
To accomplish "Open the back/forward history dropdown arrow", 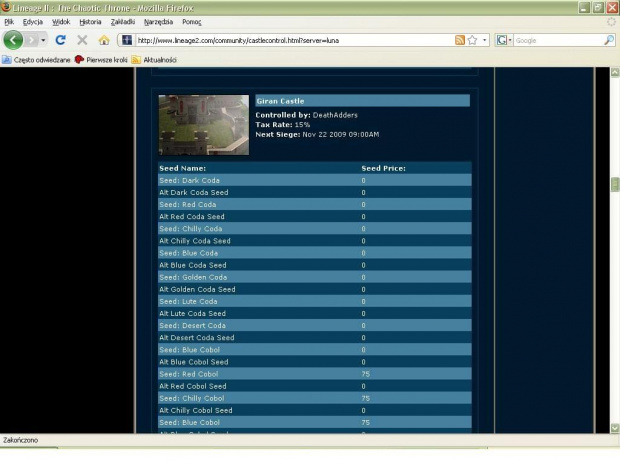I will [43, 40].
